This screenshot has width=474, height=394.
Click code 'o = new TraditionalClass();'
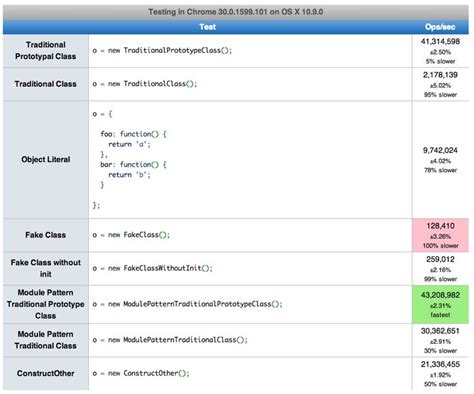point(145,84)
